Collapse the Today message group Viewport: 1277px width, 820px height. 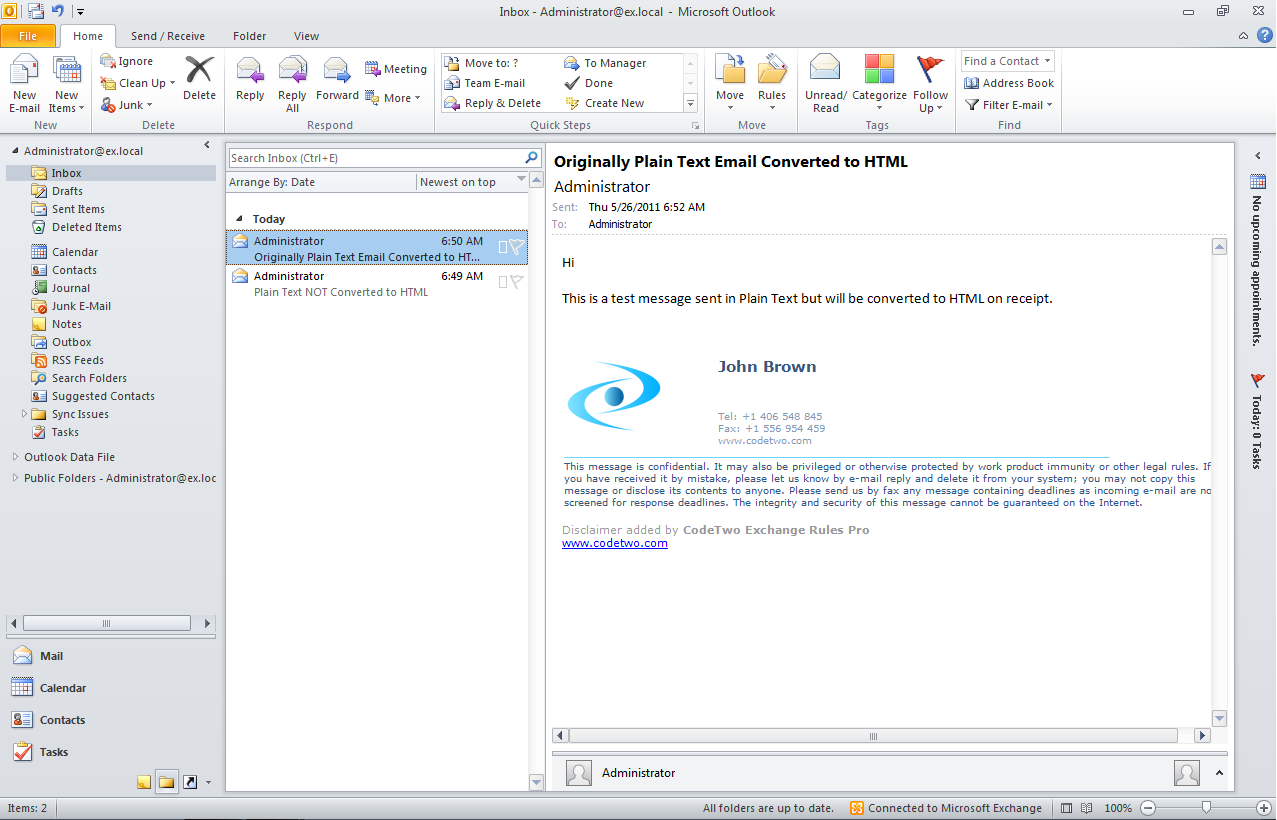pos(238,219)
